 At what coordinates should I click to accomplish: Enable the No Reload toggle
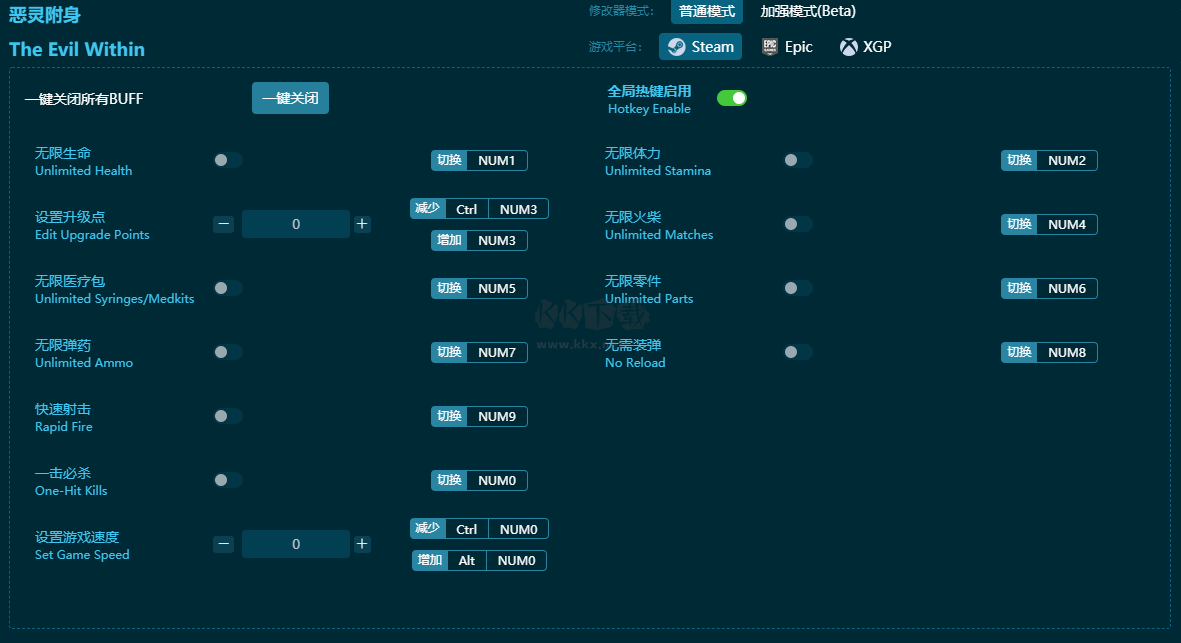click(798, 352)
